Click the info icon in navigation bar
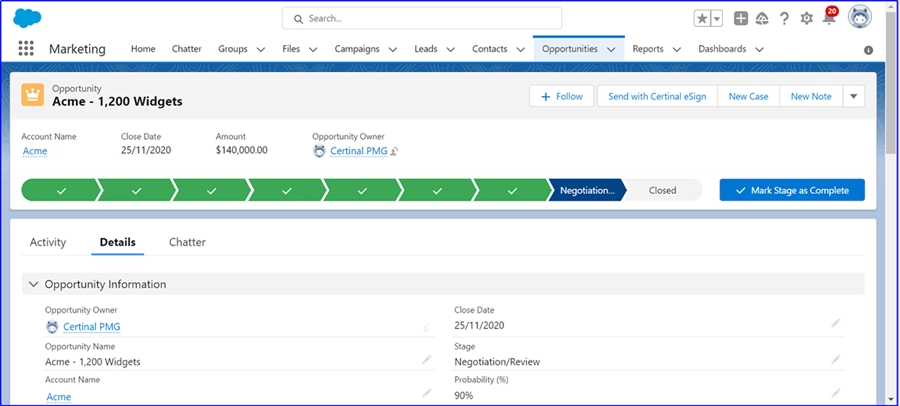The width and height of the screenshot is (900, 406). [868, 50]
